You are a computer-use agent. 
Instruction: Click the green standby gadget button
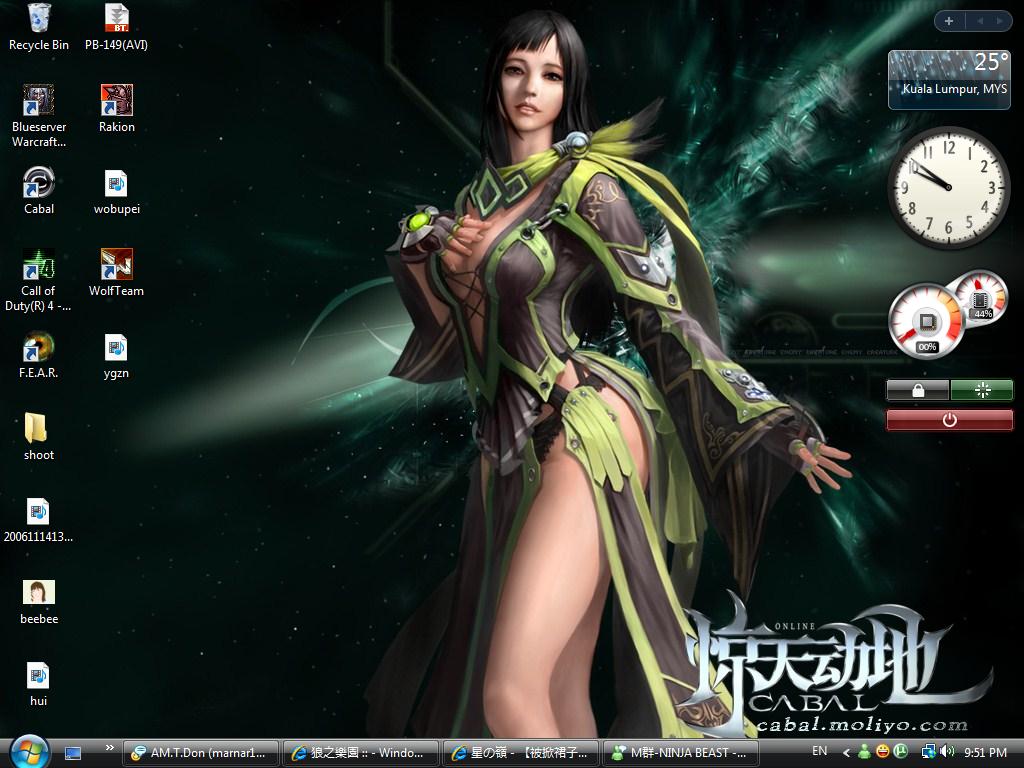pyautogui.click(x=982, y=391)
